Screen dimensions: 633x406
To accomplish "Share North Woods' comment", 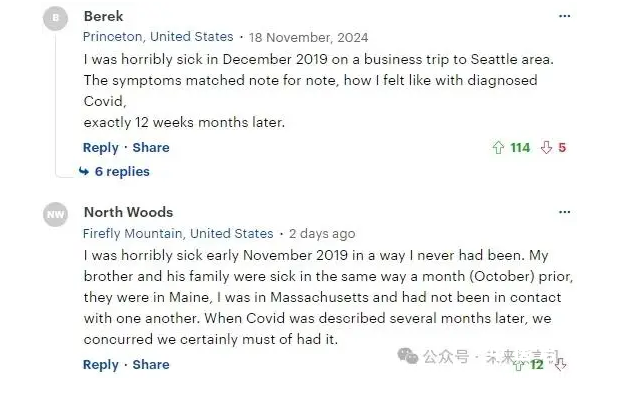I will (151, 364).
